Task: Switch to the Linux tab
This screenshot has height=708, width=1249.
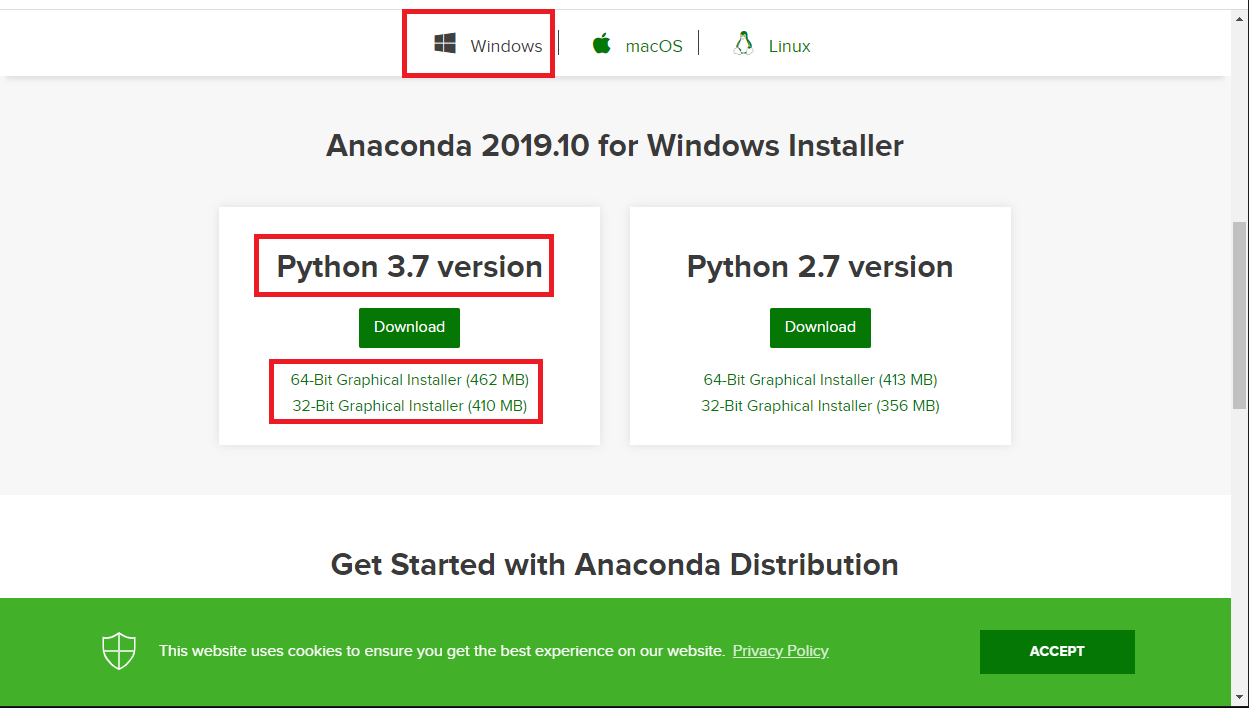Action: (789, 46)
